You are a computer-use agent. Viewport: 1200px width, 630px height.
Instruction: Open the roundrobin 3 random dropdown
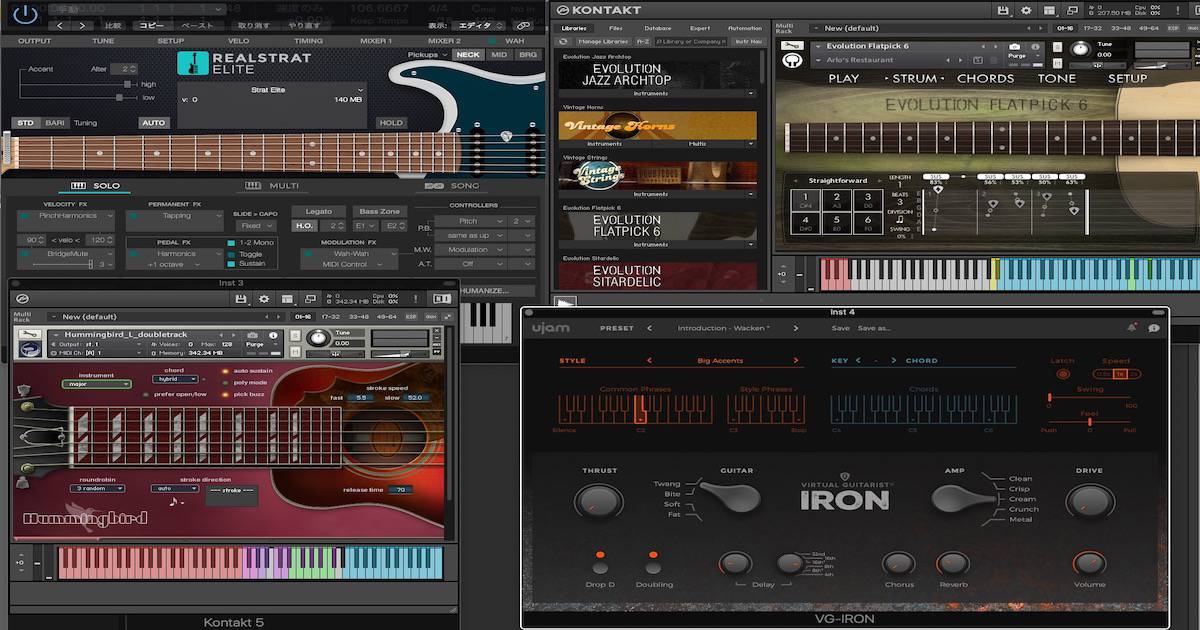(x=98, y=489)
